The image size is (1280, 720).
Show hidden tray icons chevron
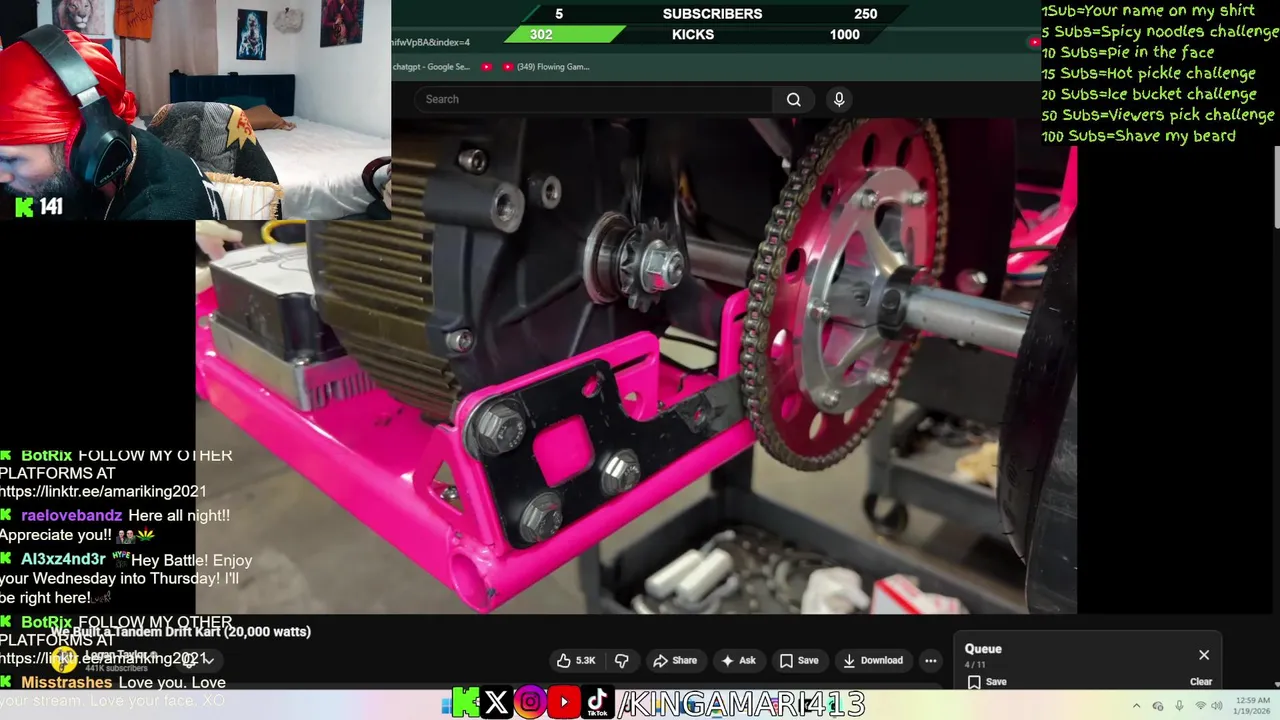[1136, 706]
